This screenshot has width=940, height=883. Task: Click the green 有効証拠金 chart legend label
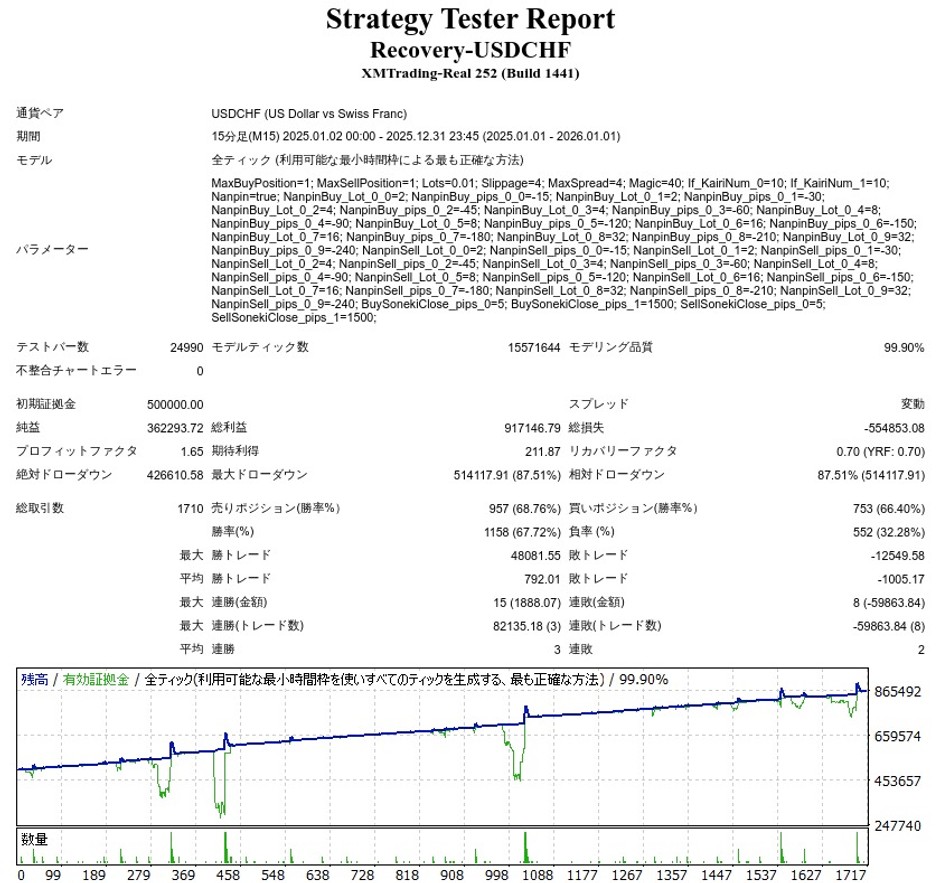pyautogui.click(x=95, y=679)
